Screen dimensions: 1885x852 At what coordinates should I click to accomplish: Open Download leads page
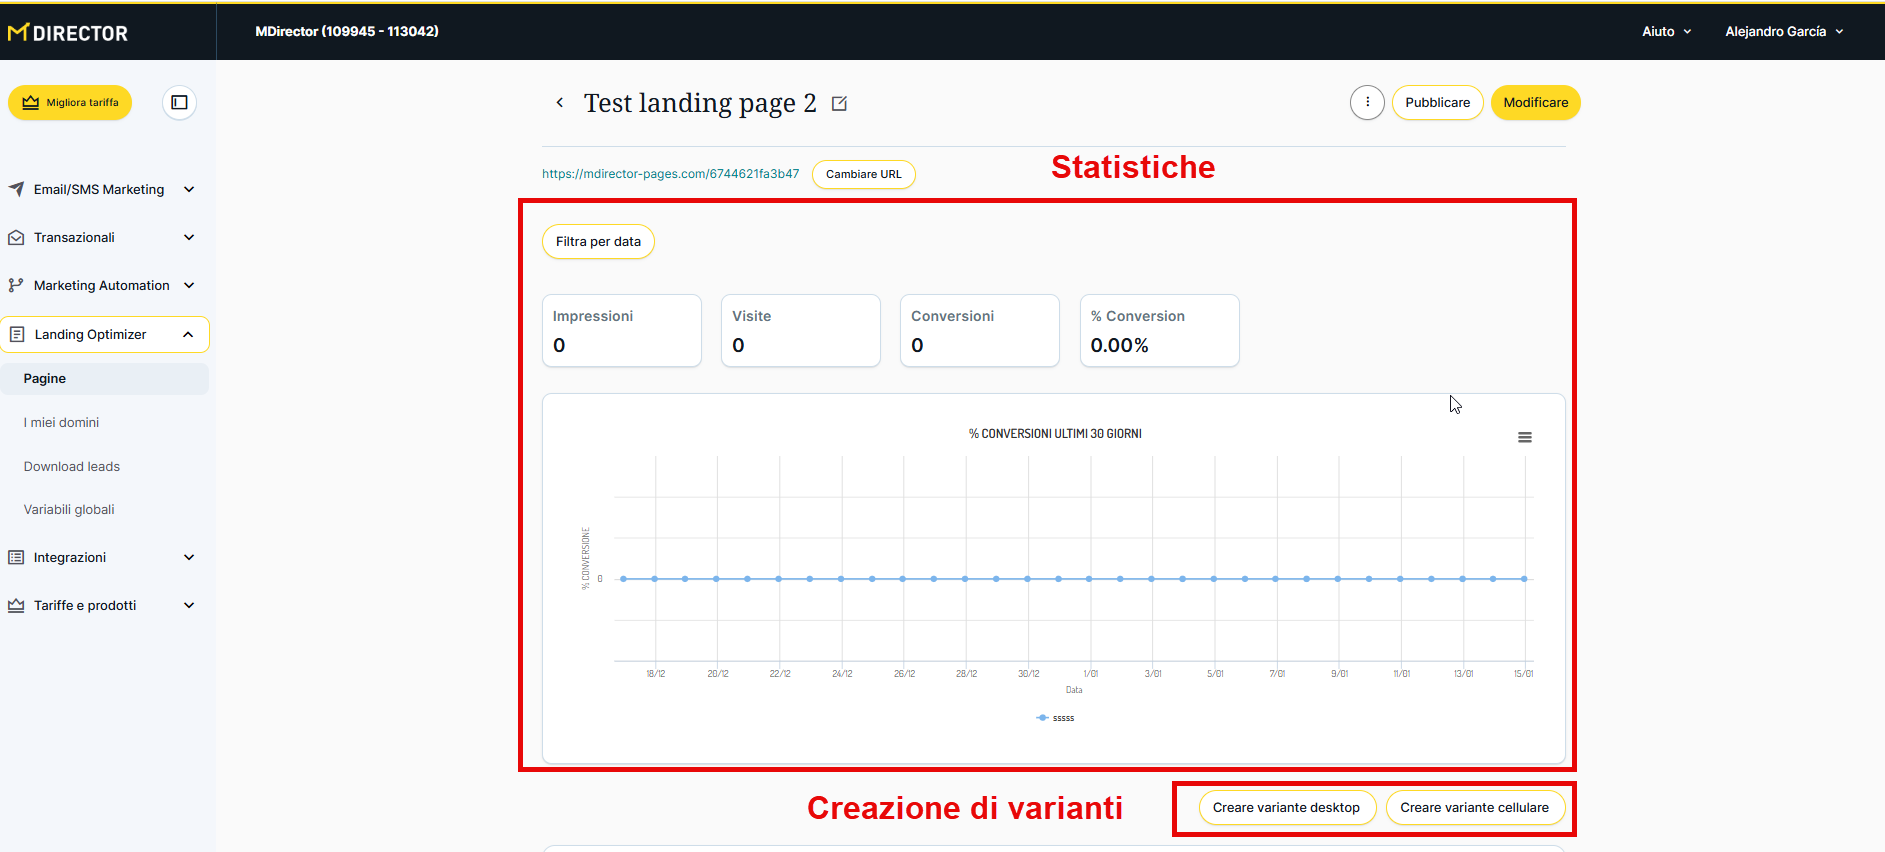72,466
